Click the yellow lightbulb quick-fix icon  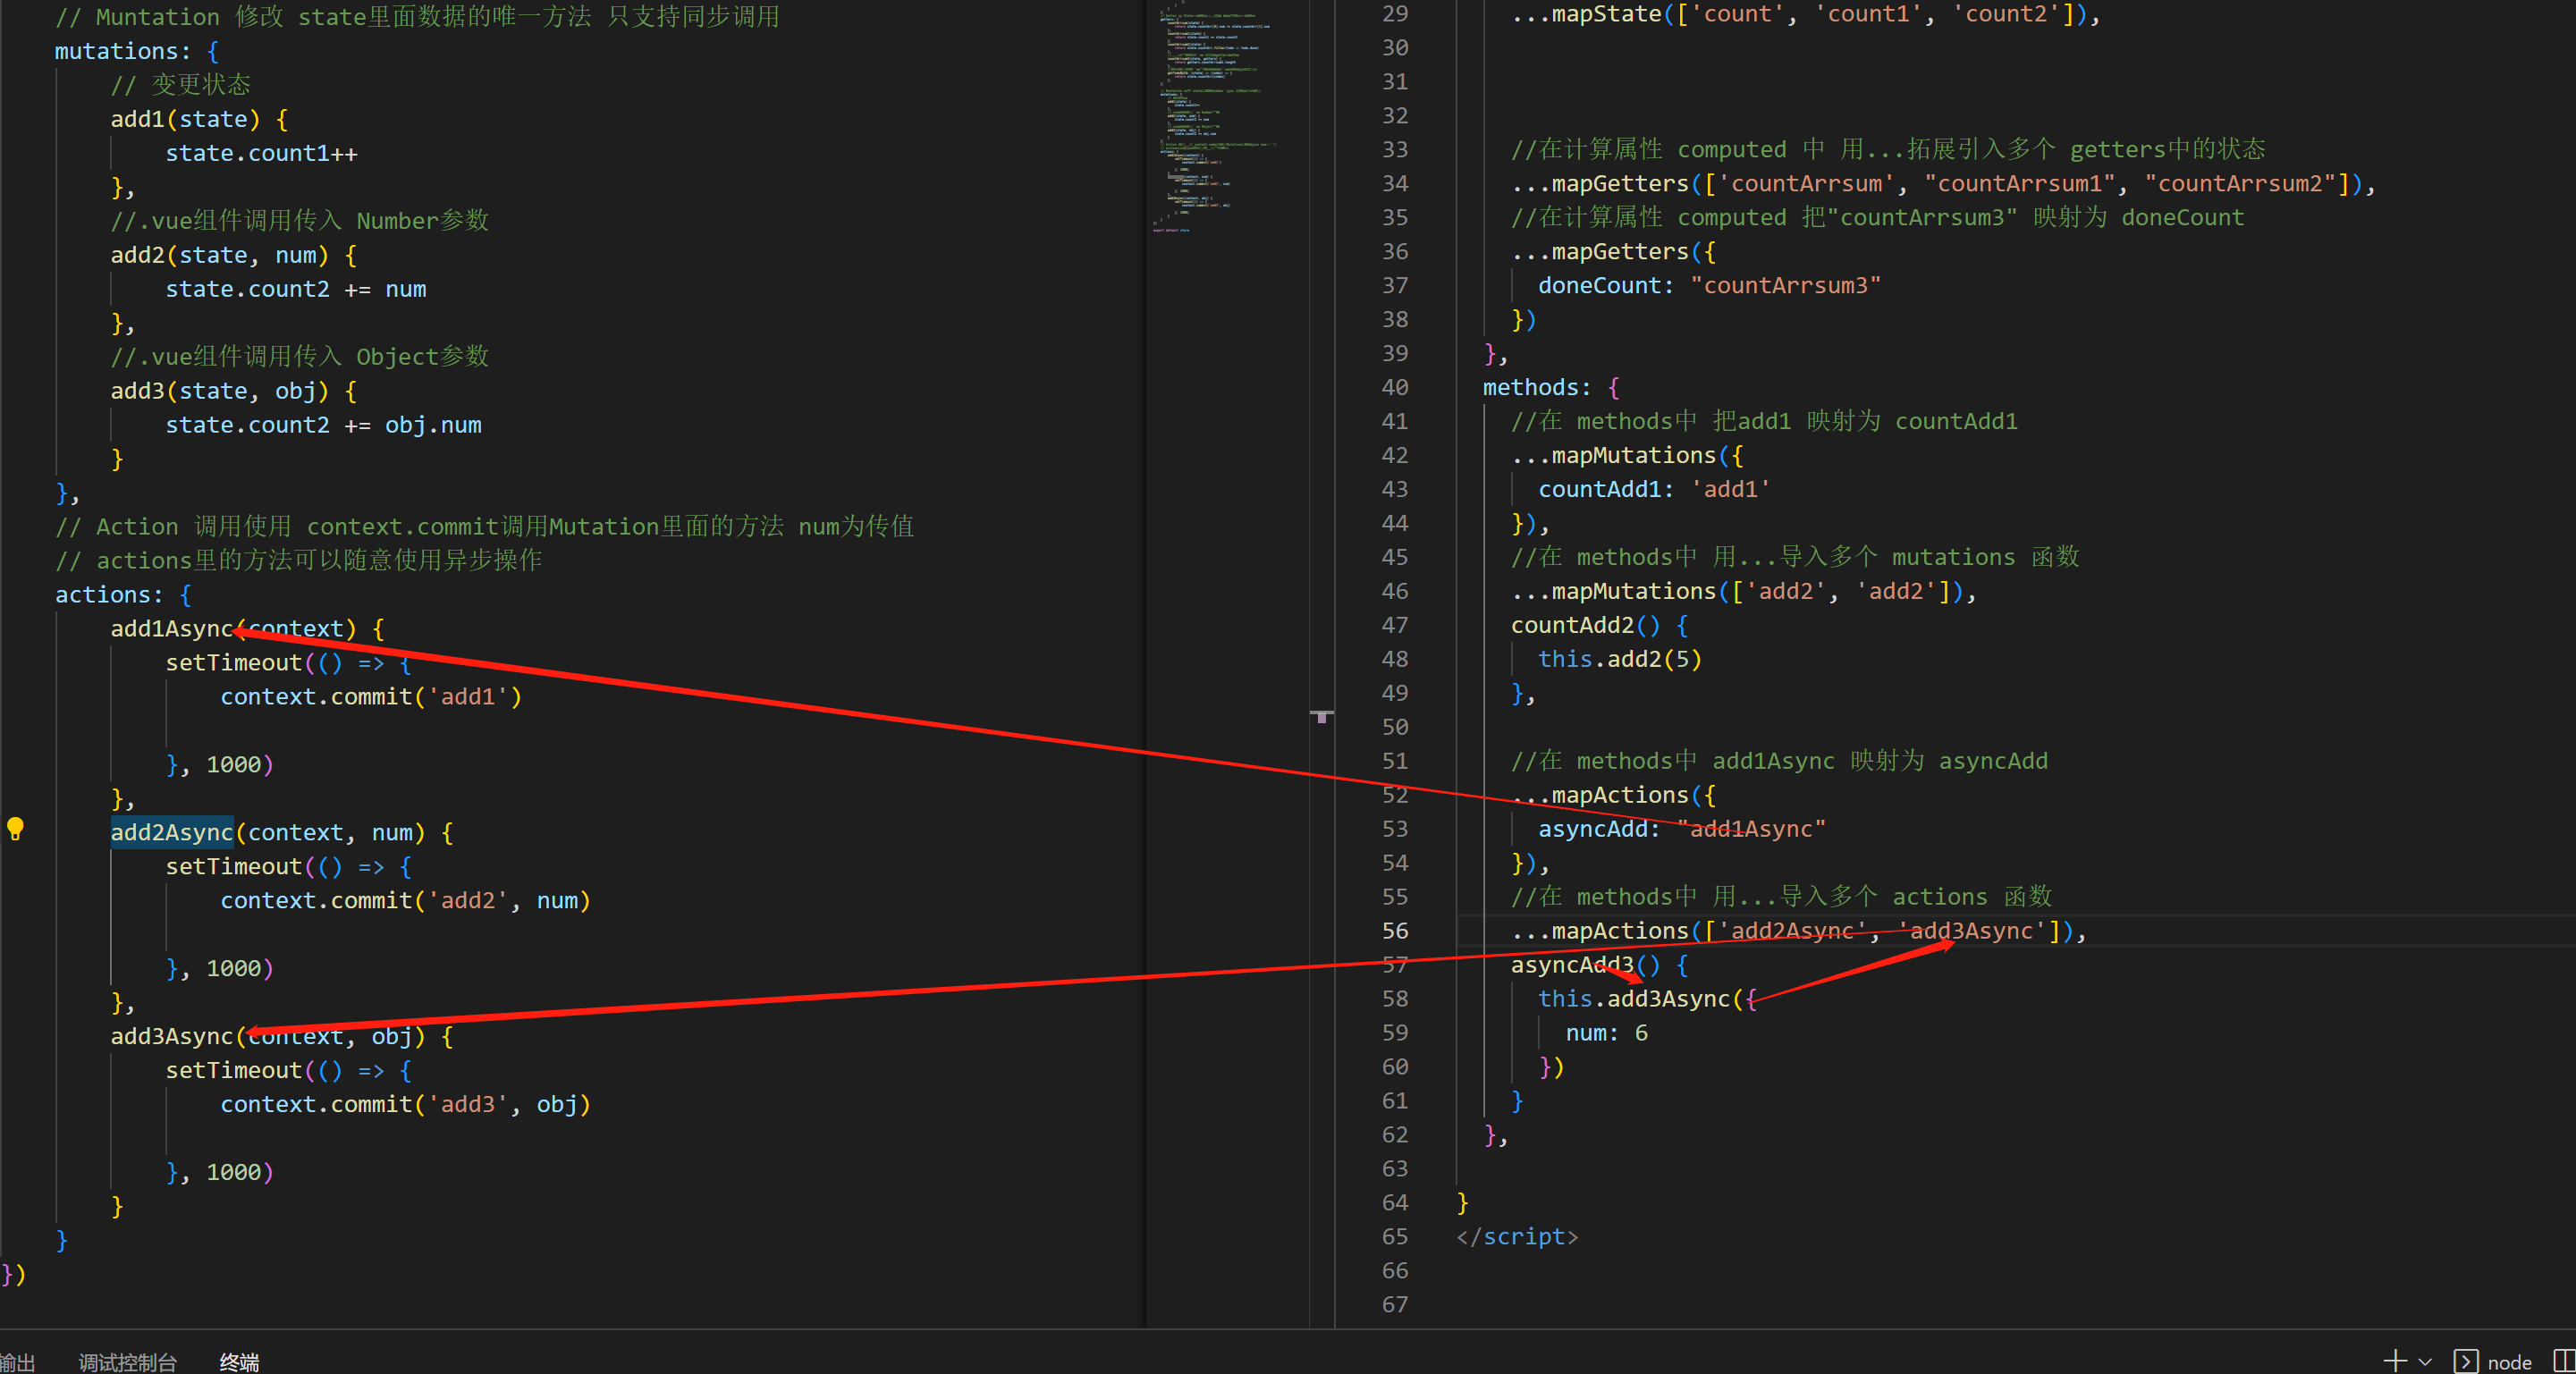point(16,828)
